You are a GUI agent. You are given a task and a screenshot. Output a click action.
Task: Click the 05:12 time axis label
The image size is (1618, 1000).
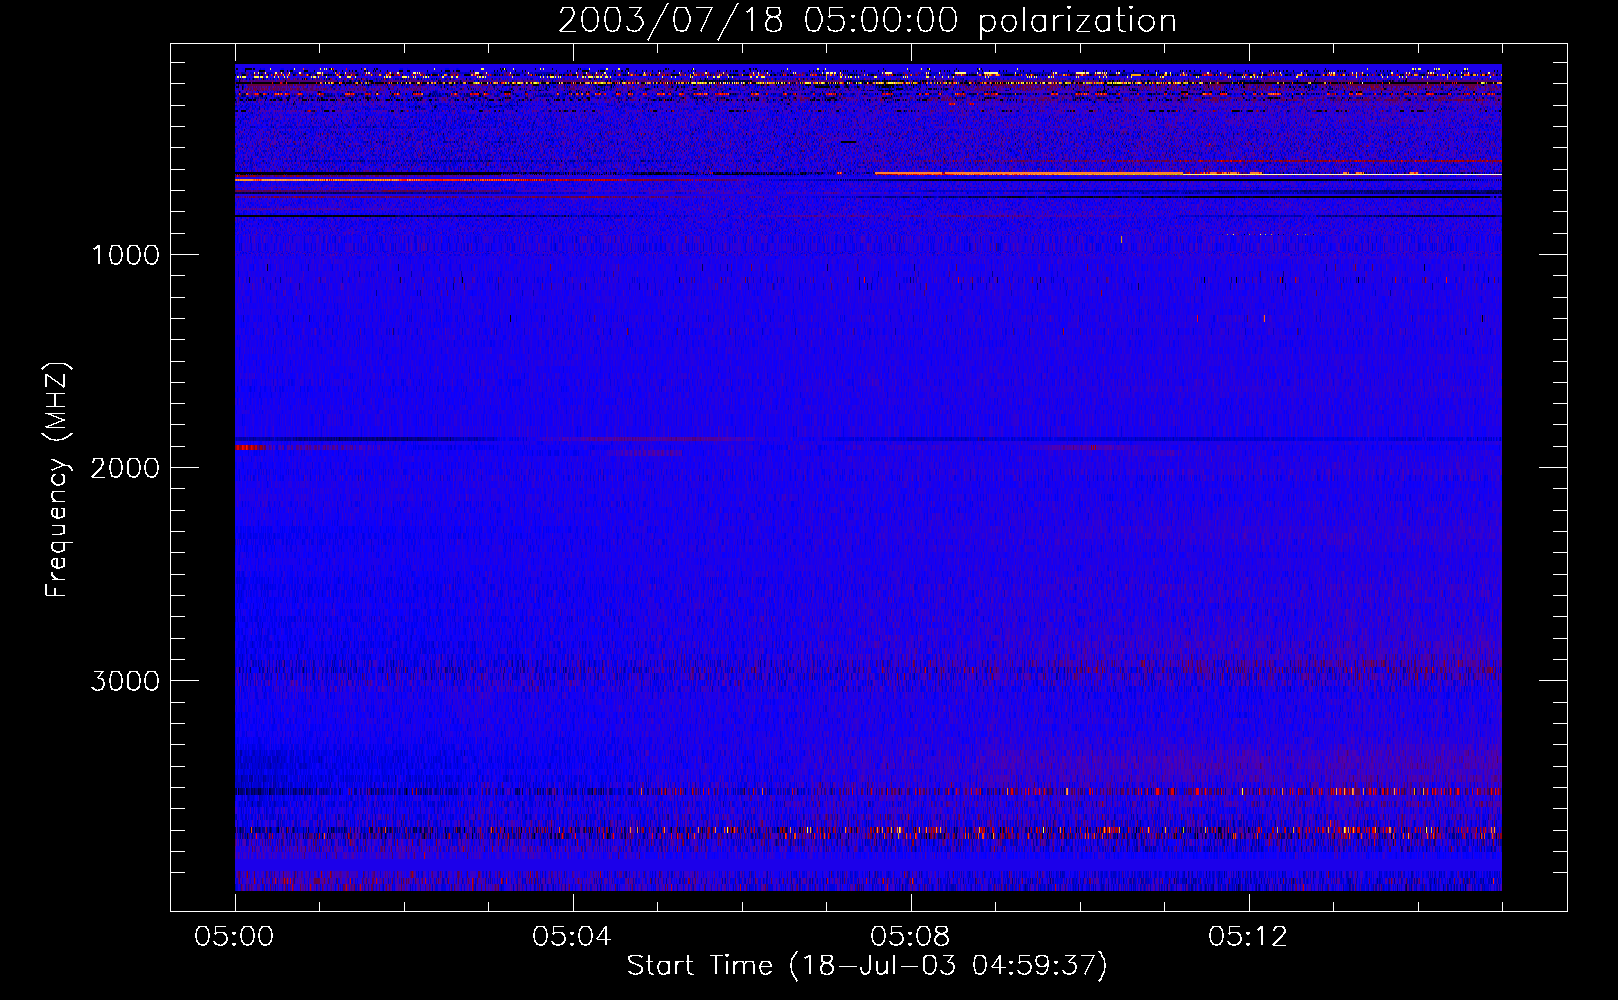click(1248, 937)
